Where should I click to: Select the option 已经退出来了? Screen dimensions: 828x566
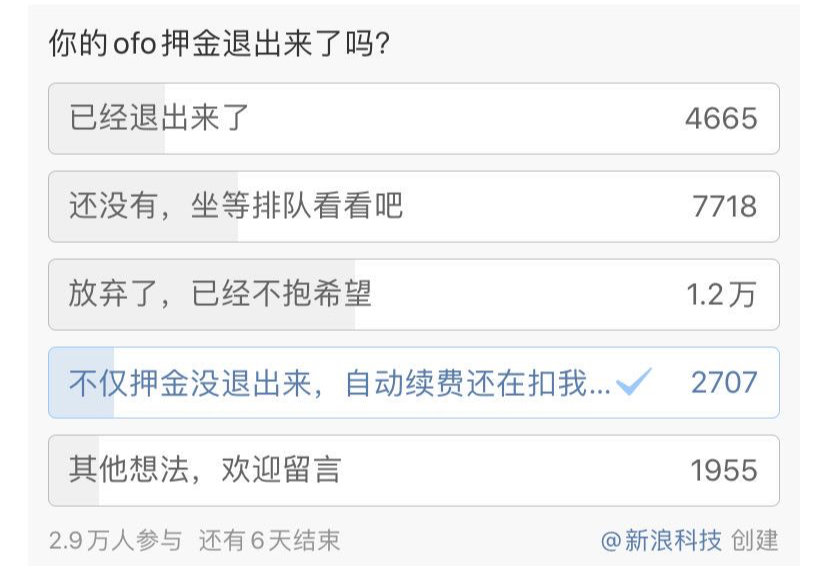coord(160,119)
